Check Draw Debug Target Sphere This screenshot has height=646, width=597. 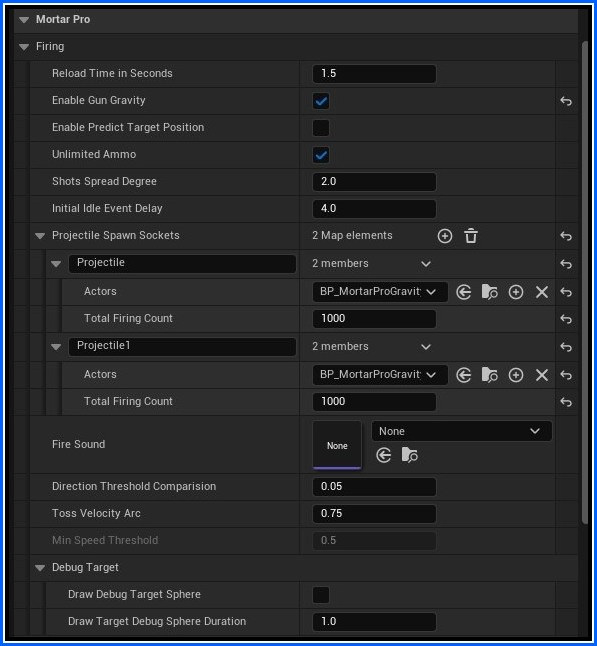click(x=321, y=595)
